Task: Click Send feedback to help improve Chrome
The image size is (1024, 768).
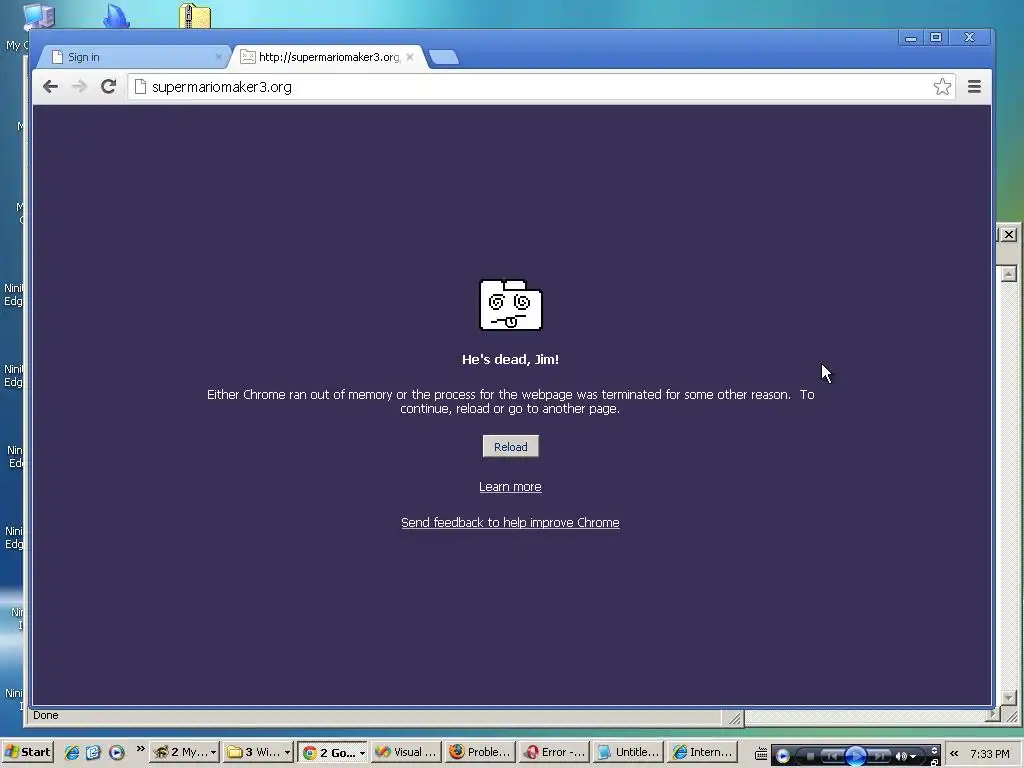Action: [510, 522]
